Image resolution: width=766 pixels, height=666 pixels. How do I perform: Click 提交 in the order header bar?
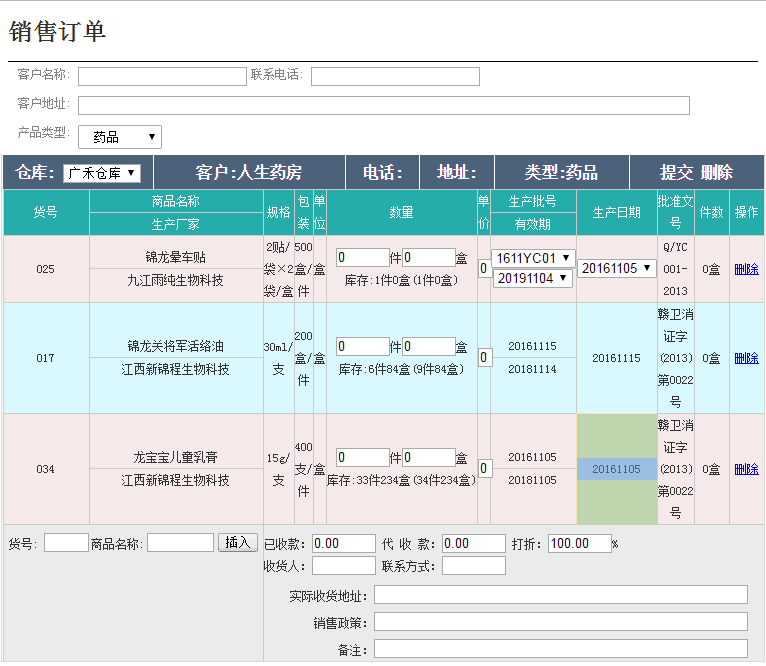pyautogui.click(x=676, y=172)
